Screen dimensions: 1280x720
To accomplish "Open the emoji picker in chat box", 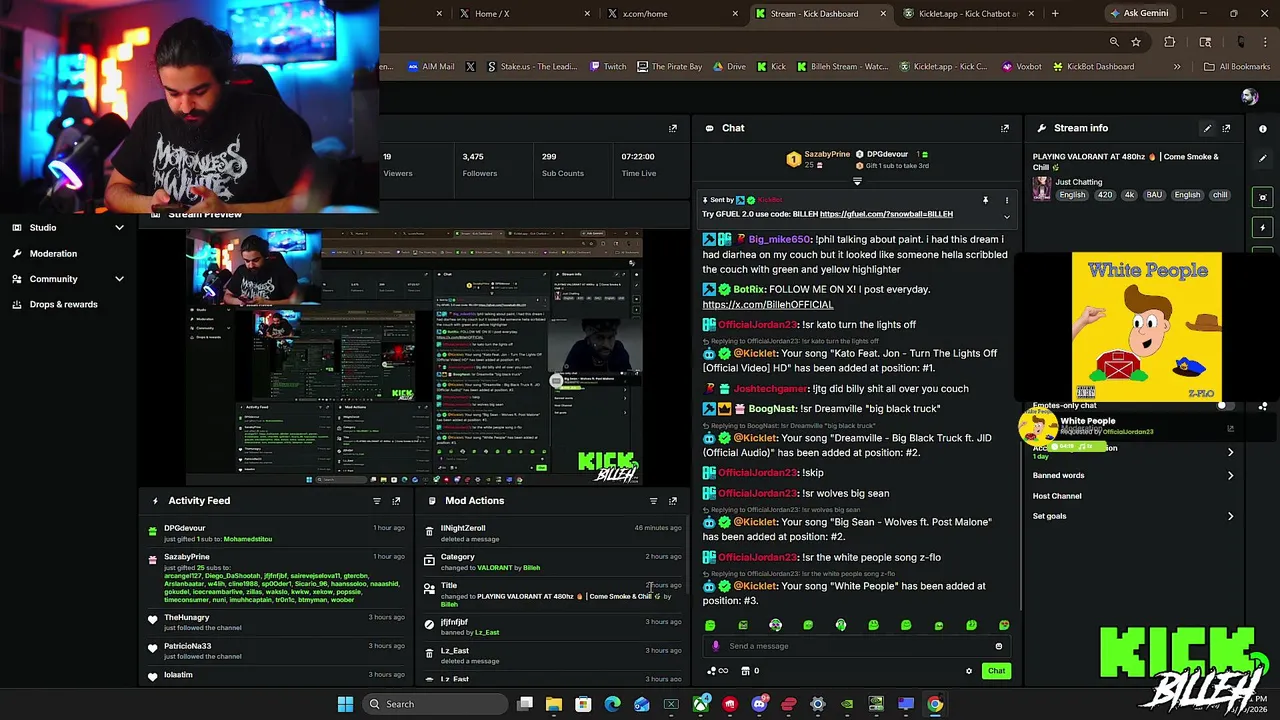I will pyautogui.click(x=998, y=646).
